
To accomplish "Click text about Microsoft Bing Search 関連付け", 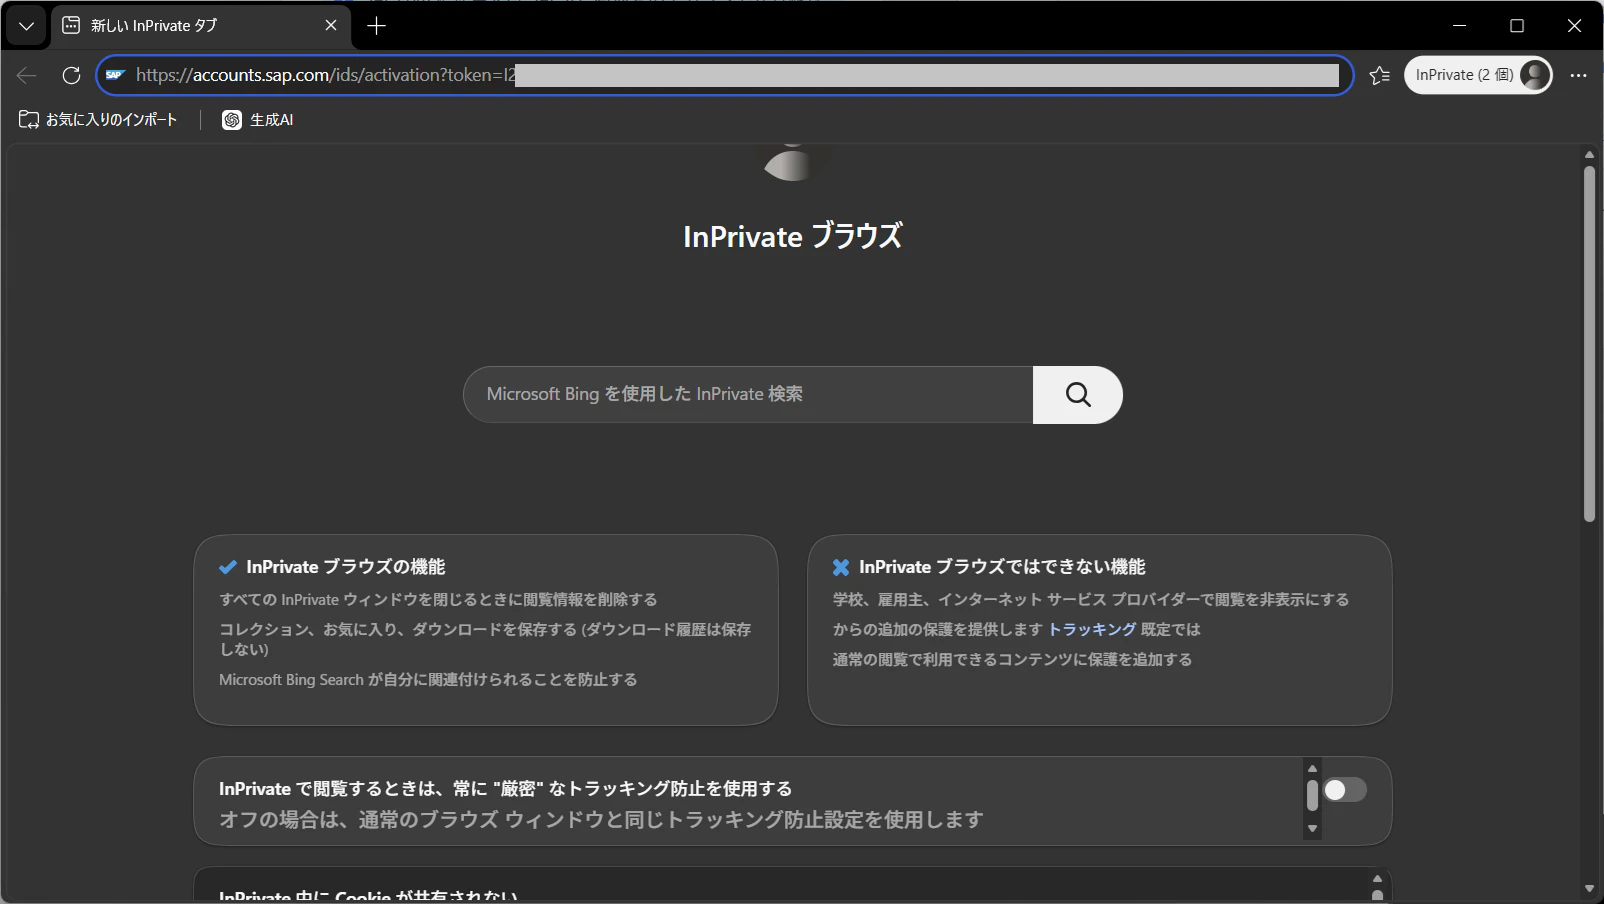I will [x=428, y=679].
